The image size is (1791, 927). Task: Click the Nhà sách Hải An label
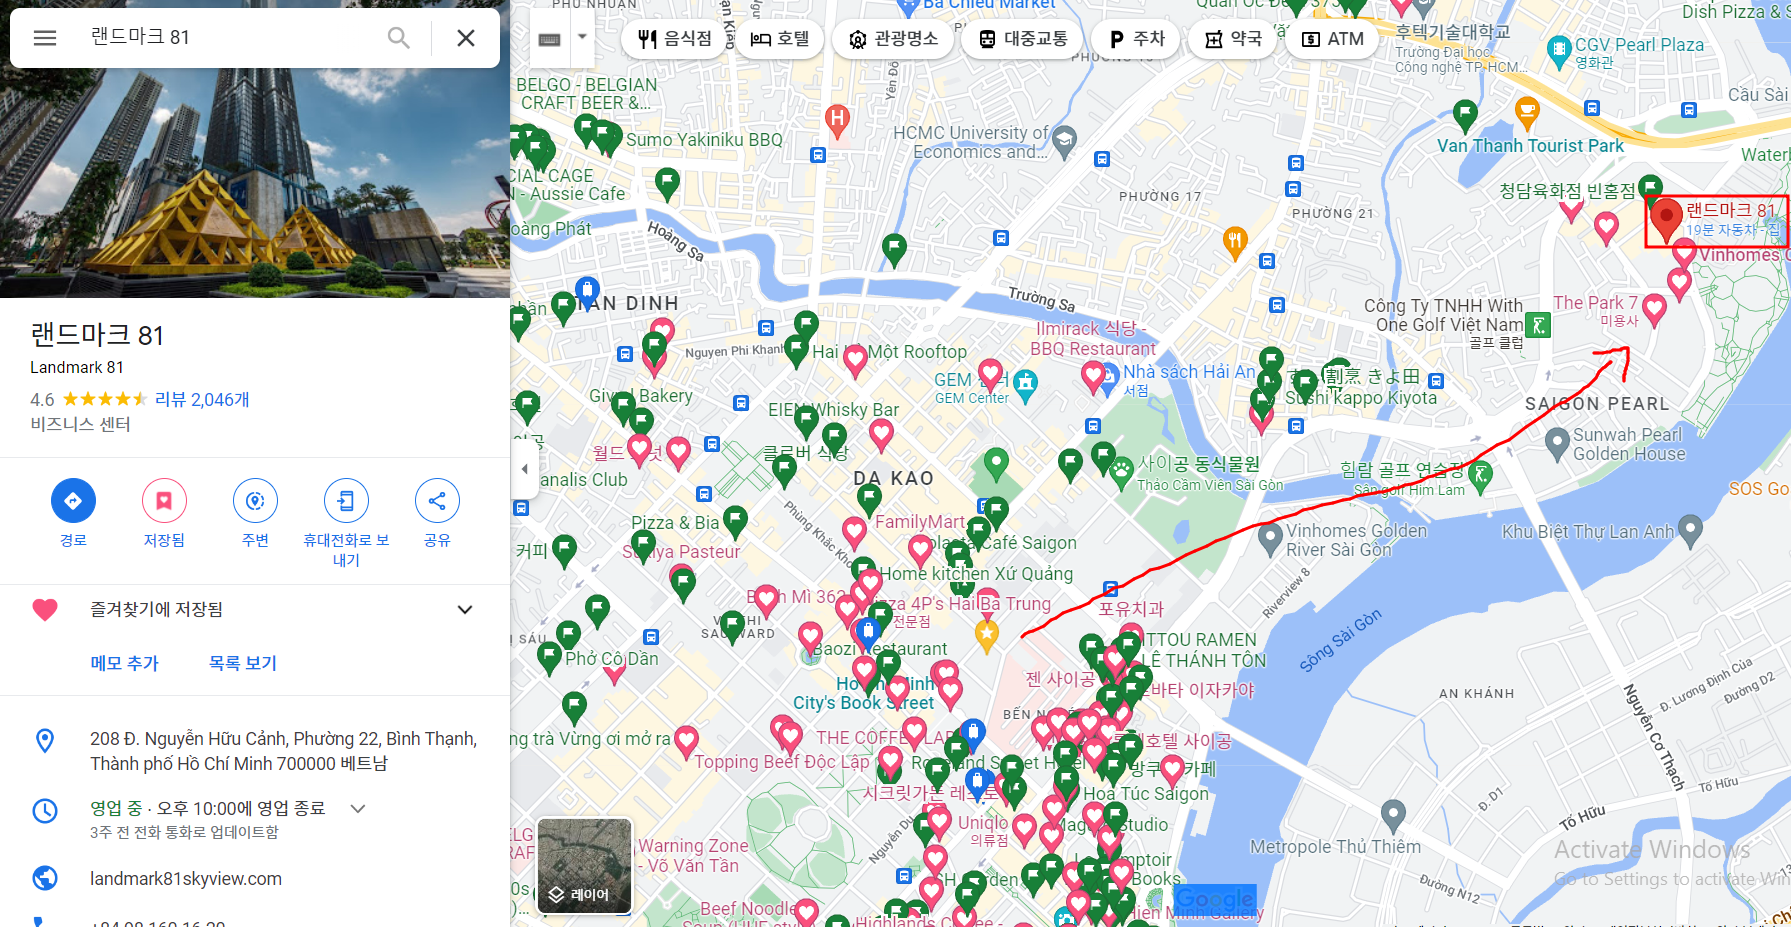(1189, 372)
